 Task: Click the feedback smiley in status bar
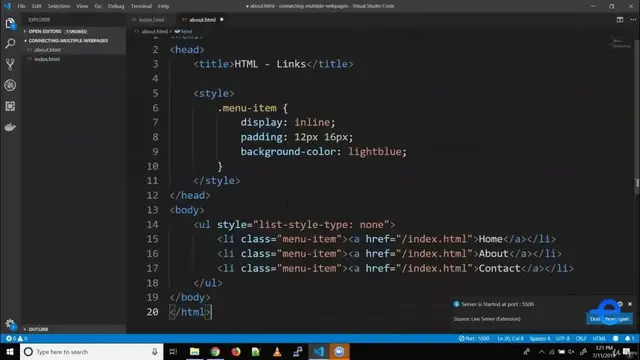coord(616,338)
